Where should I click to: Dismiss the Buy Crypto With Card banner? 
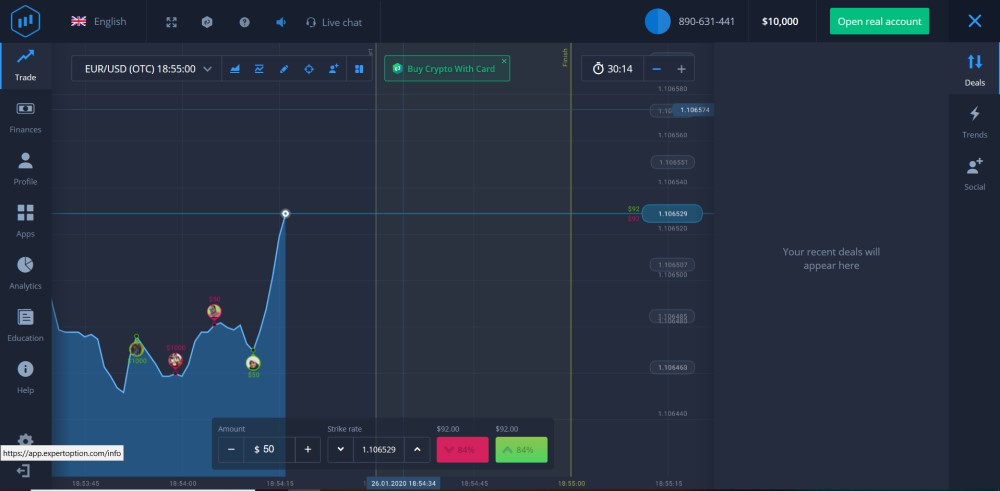coord(504,61)
